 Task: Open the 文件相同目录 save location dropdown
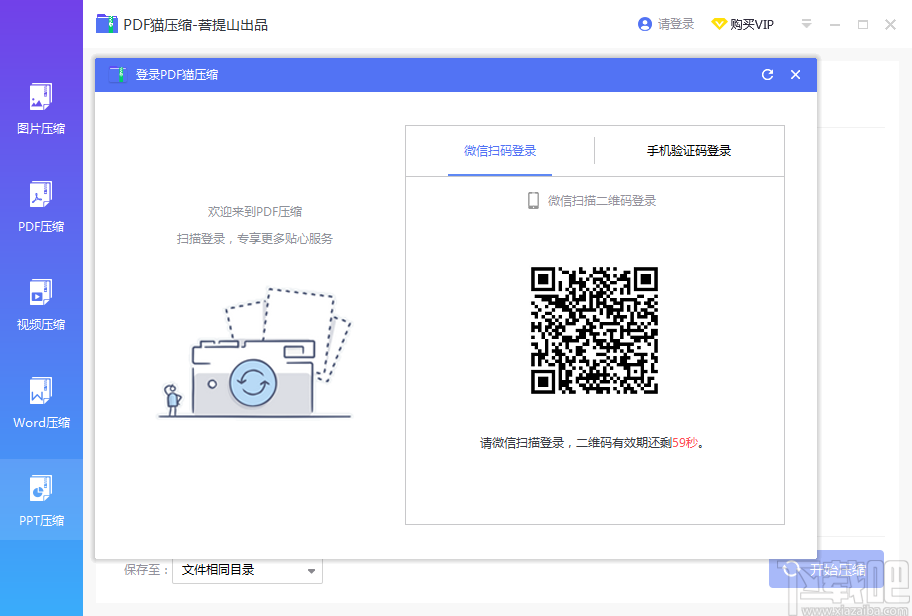pyautogui.click(x=247, y=570)
